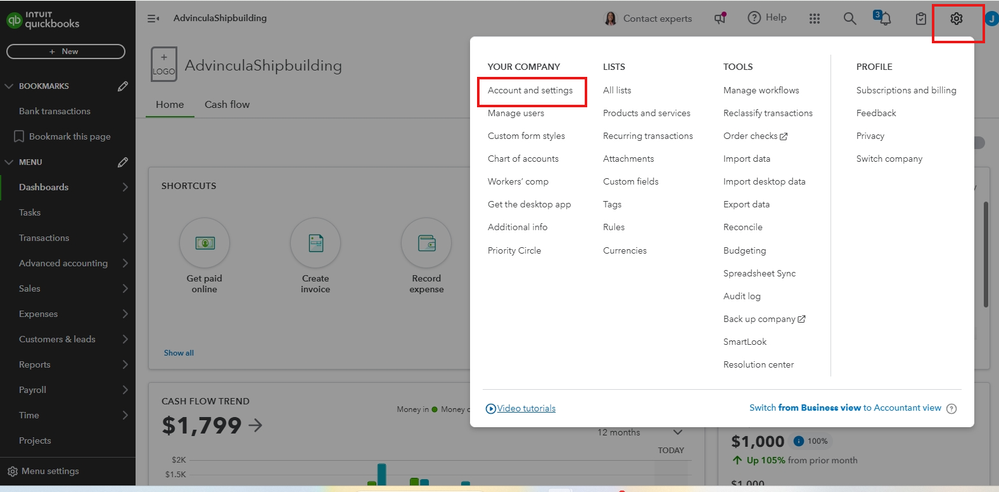Click the add LOGO placeholder
Viewport: 999px width, 492px height.
point(164,64)
